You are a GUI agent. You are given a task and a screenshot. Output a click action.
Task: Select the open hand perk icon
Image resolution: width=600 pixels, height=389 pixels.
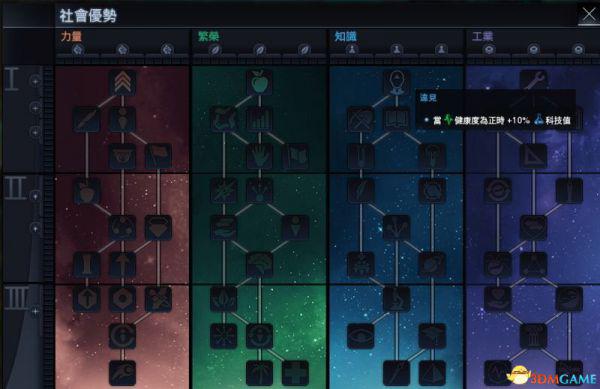tap(259, 156)
